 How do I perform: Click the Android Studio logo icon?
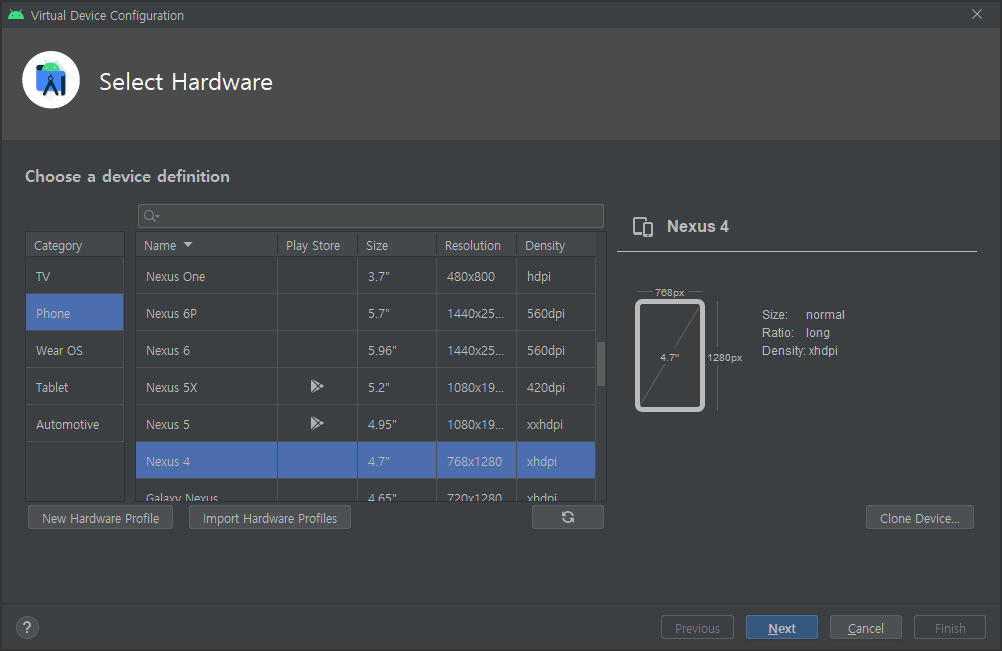tap(51, 80)
